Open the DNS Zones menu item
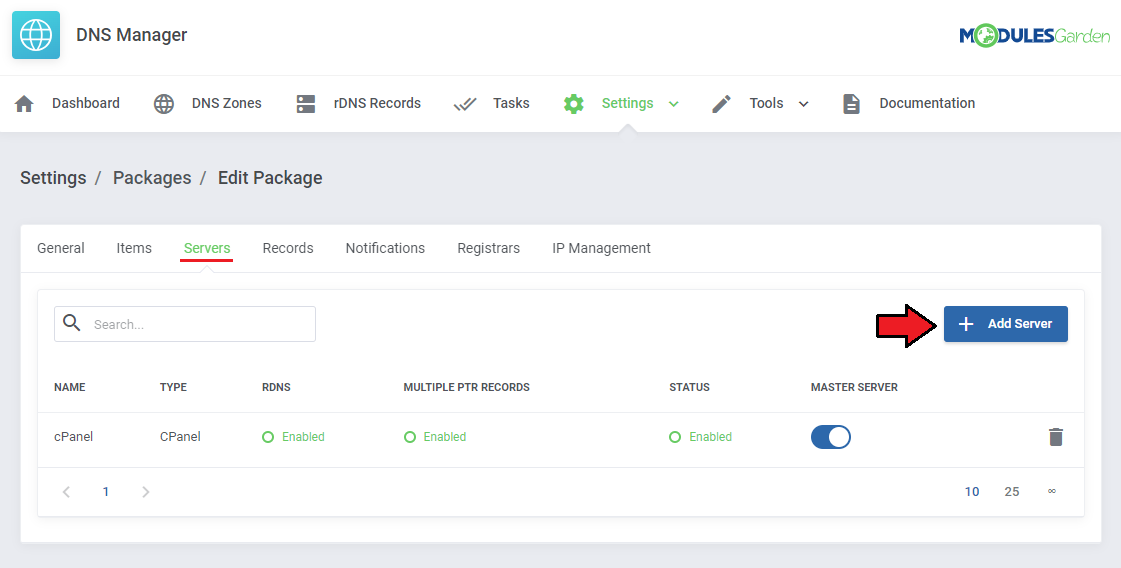This screenshot has width=1121, height=568. pyautogui.click(x=227, y=103)
